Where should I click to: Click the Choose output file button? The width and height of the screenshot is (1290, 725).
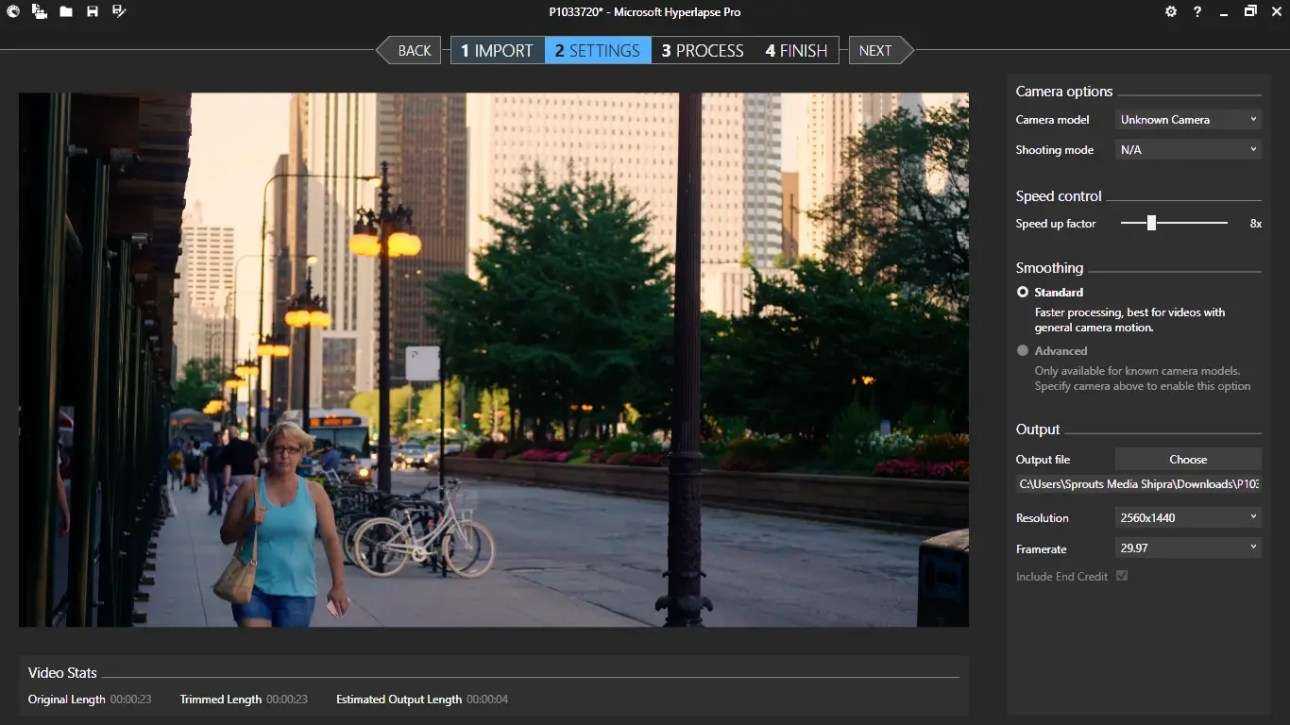1188,459
